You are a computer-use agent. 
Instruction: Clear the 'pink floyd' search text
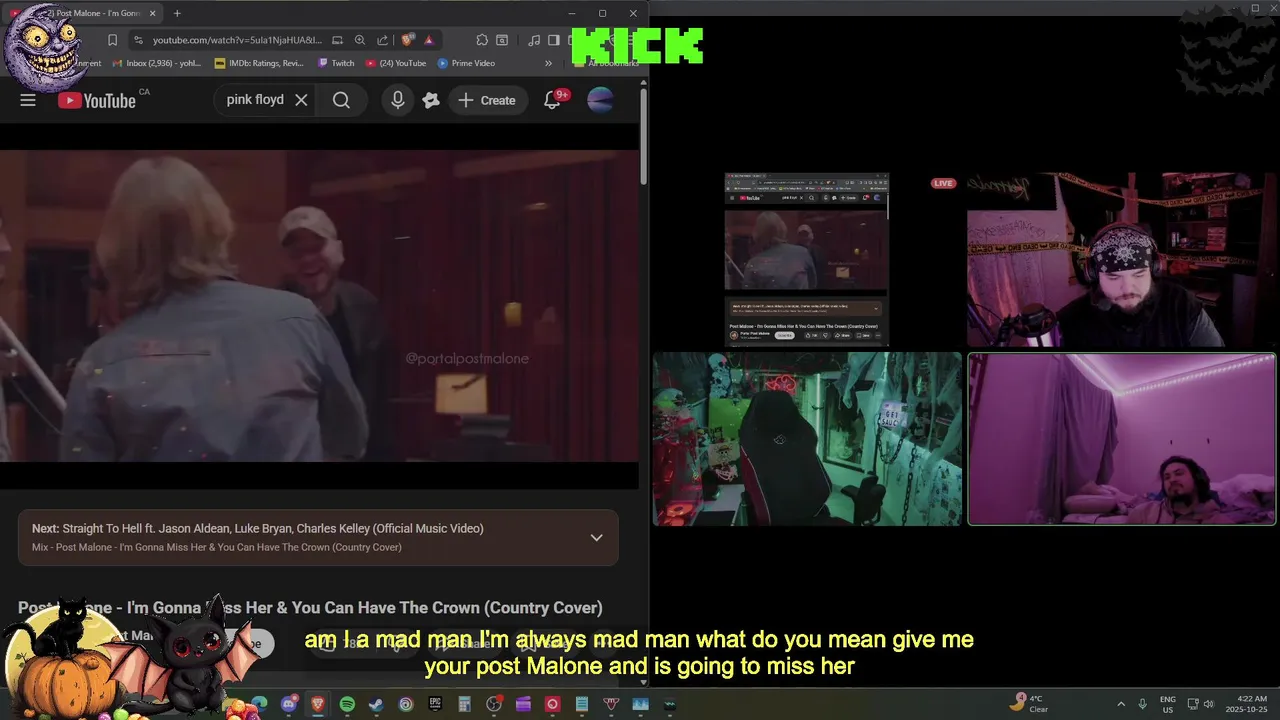pos(301,100)
